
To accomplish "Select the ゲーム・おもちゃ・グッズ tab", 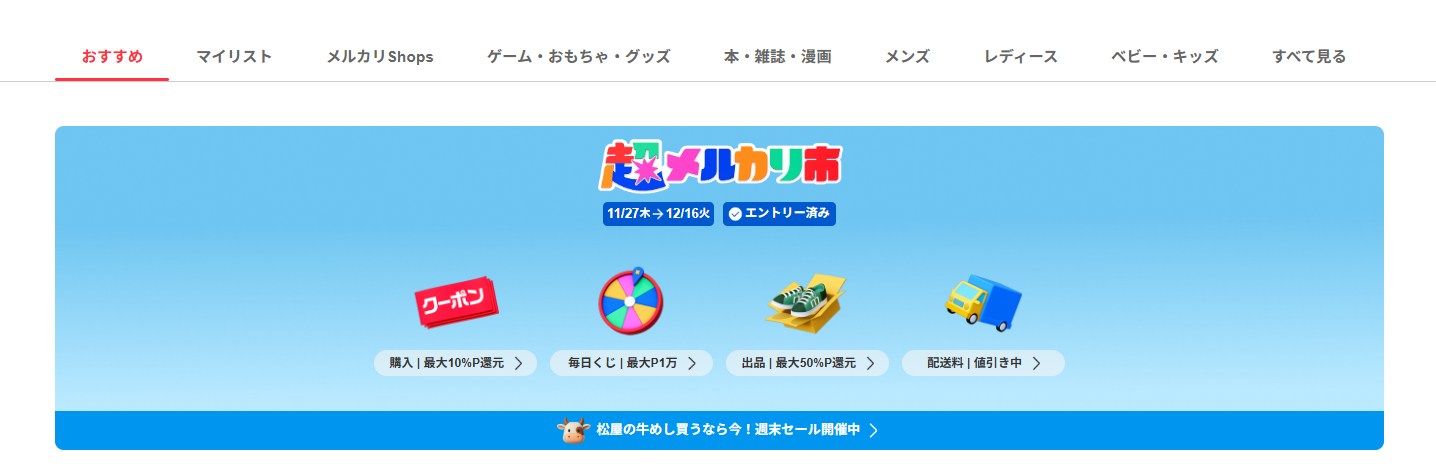I will pyautogui.click(x=579, y=57).
